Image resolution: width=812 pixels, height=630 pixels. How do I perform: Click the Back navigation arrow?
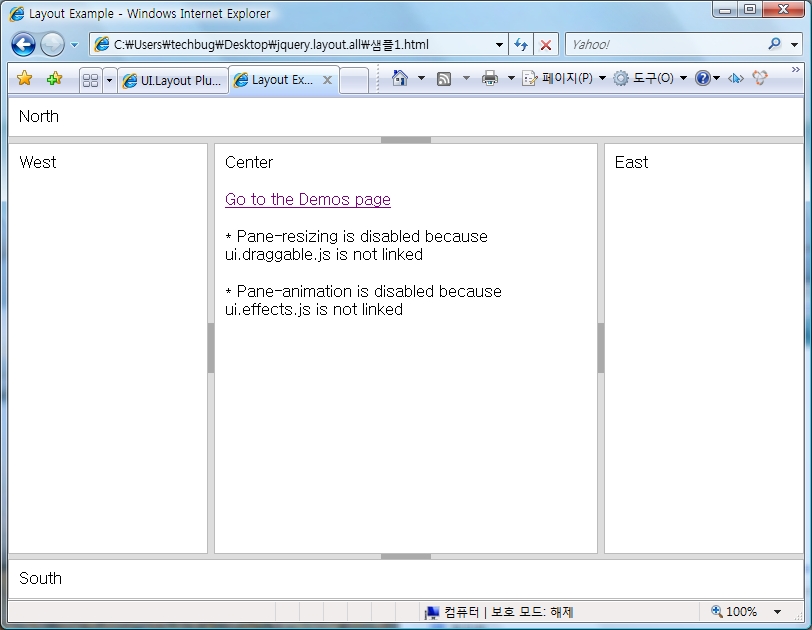pyautogui.click(x=23, y=45)
